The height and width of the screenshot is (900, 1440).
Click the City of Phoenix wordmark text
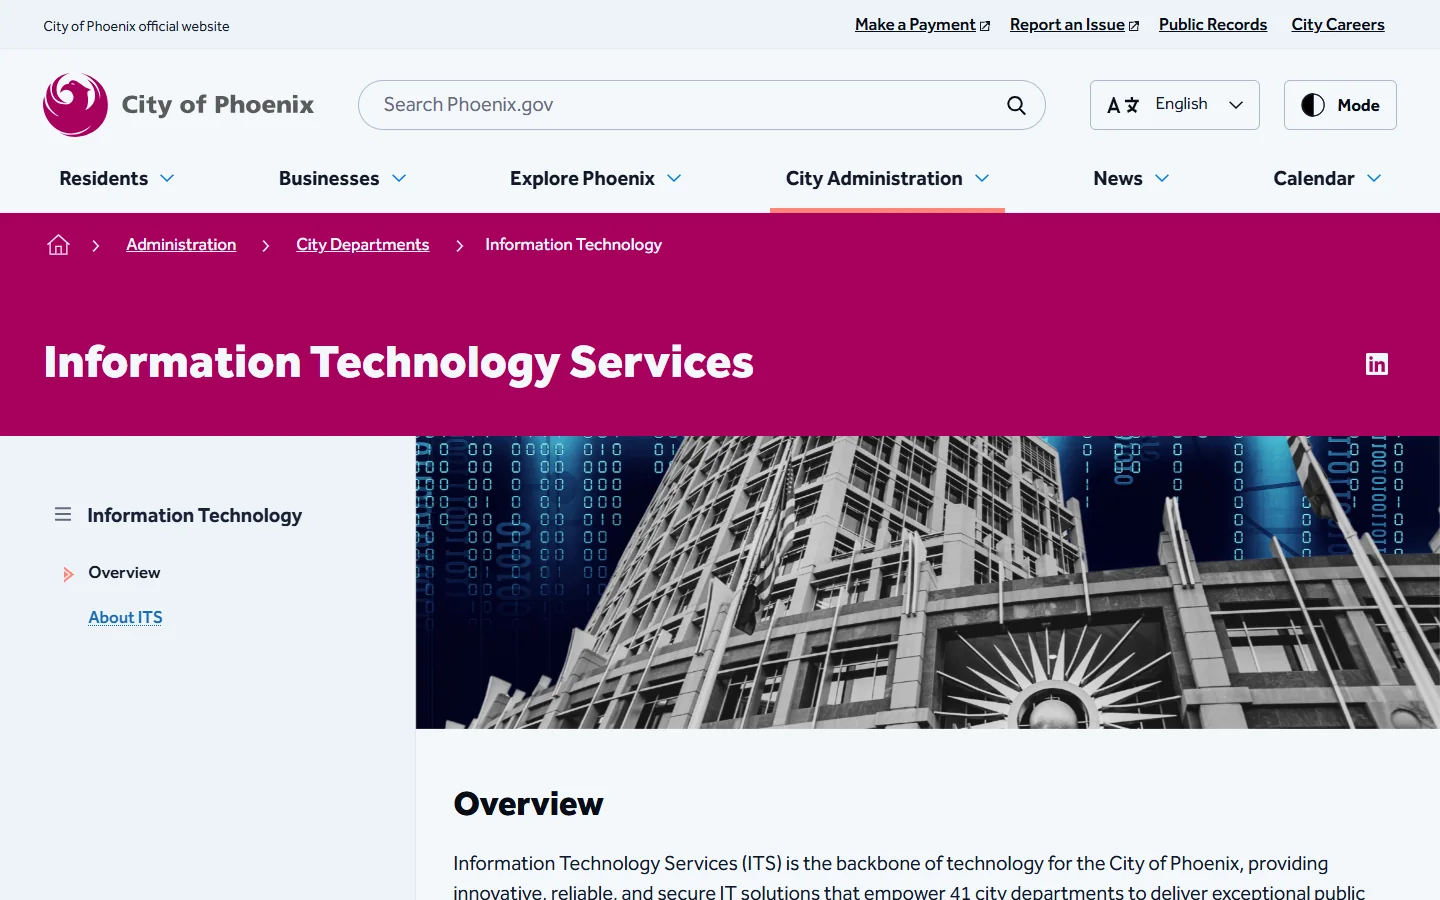(218, 105)
